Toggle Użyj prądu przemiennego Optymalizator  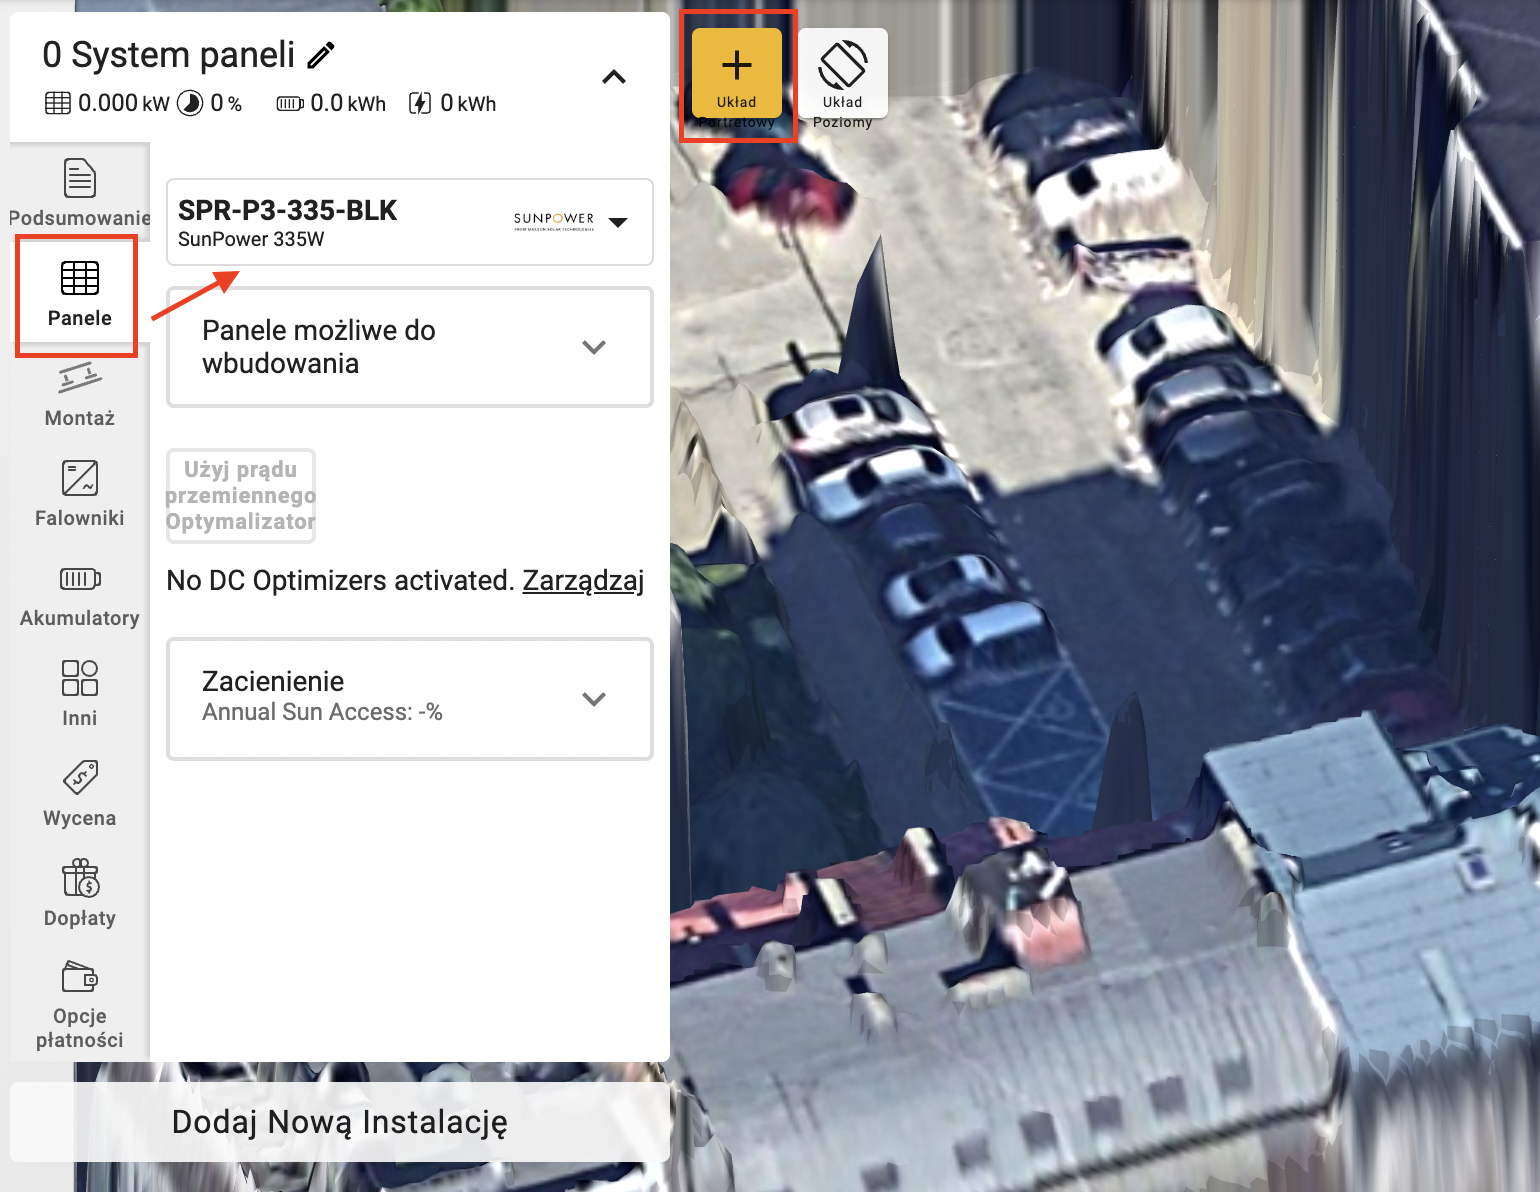click(x=241, y=496)
